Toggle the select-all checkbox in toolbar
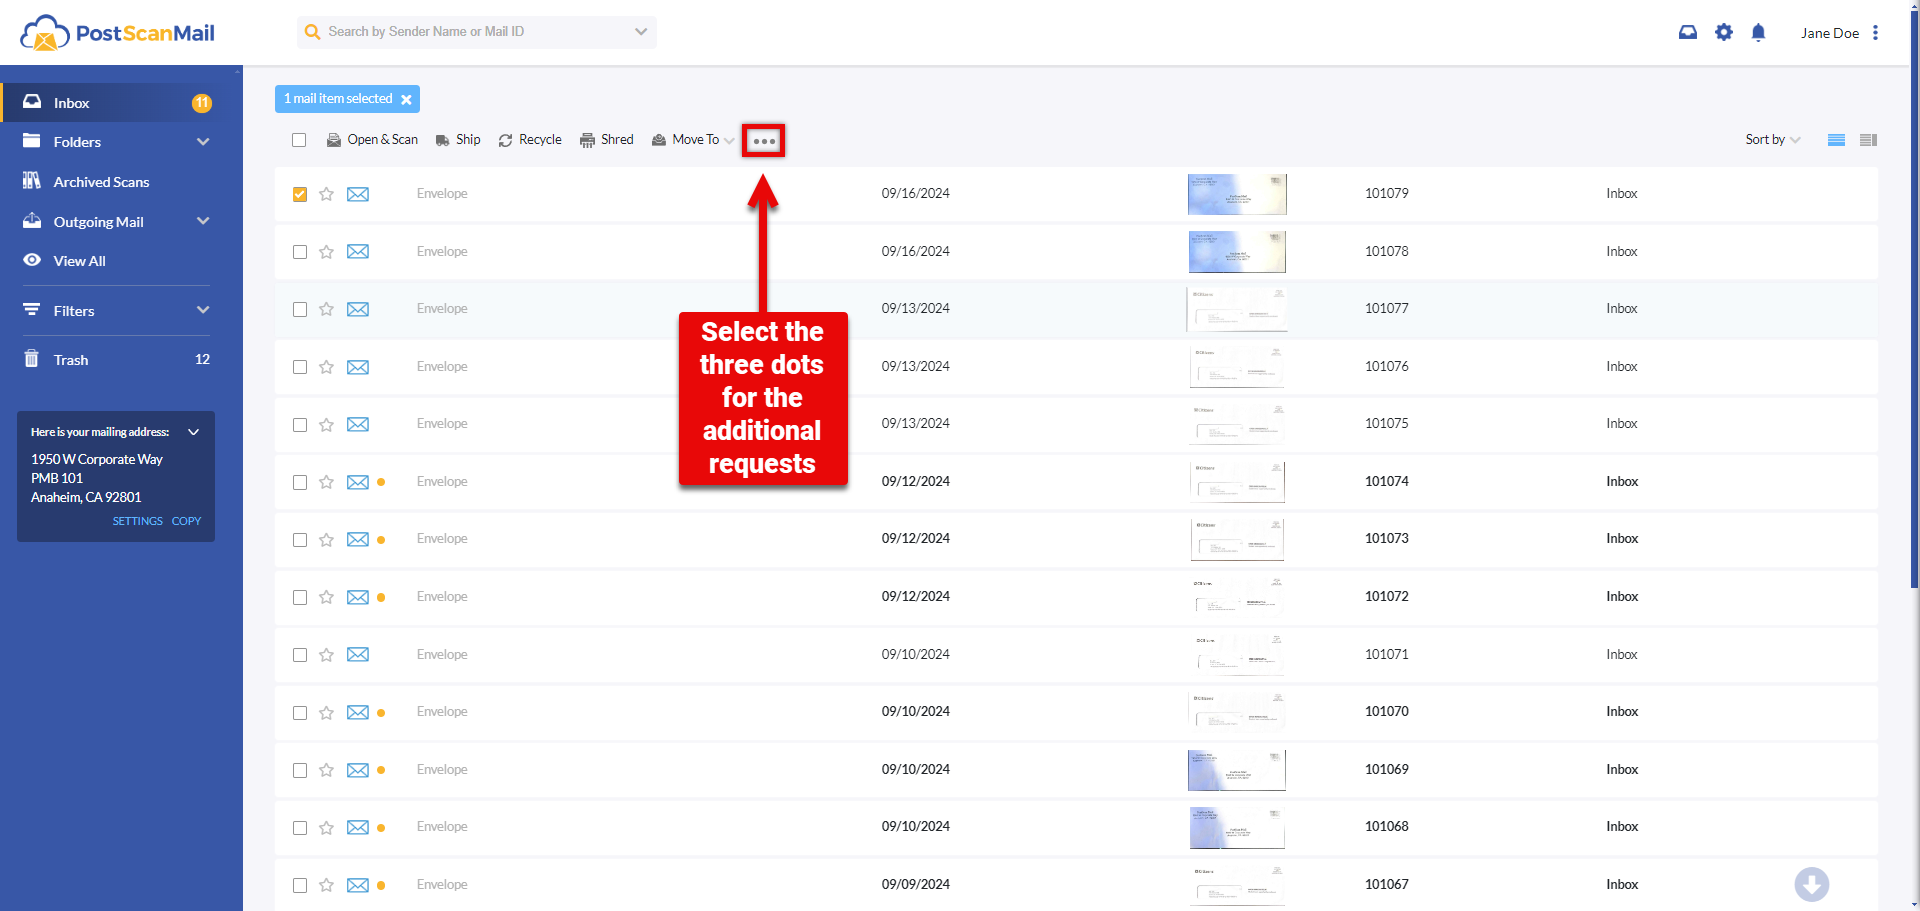This screenshot has height=911, width=1920. 299,140
